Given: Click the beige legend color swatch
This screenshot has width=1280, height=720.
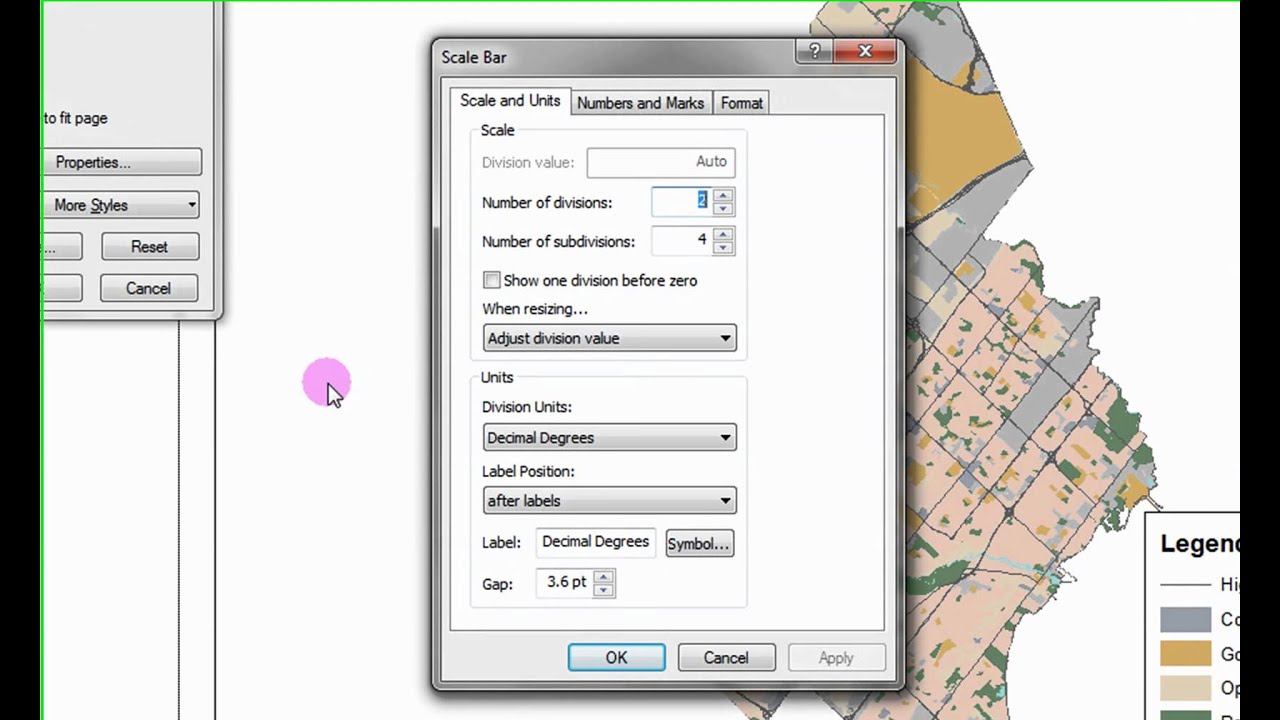Looking at the screenshot, I should pyautogui.click(x=1186, y=689).
